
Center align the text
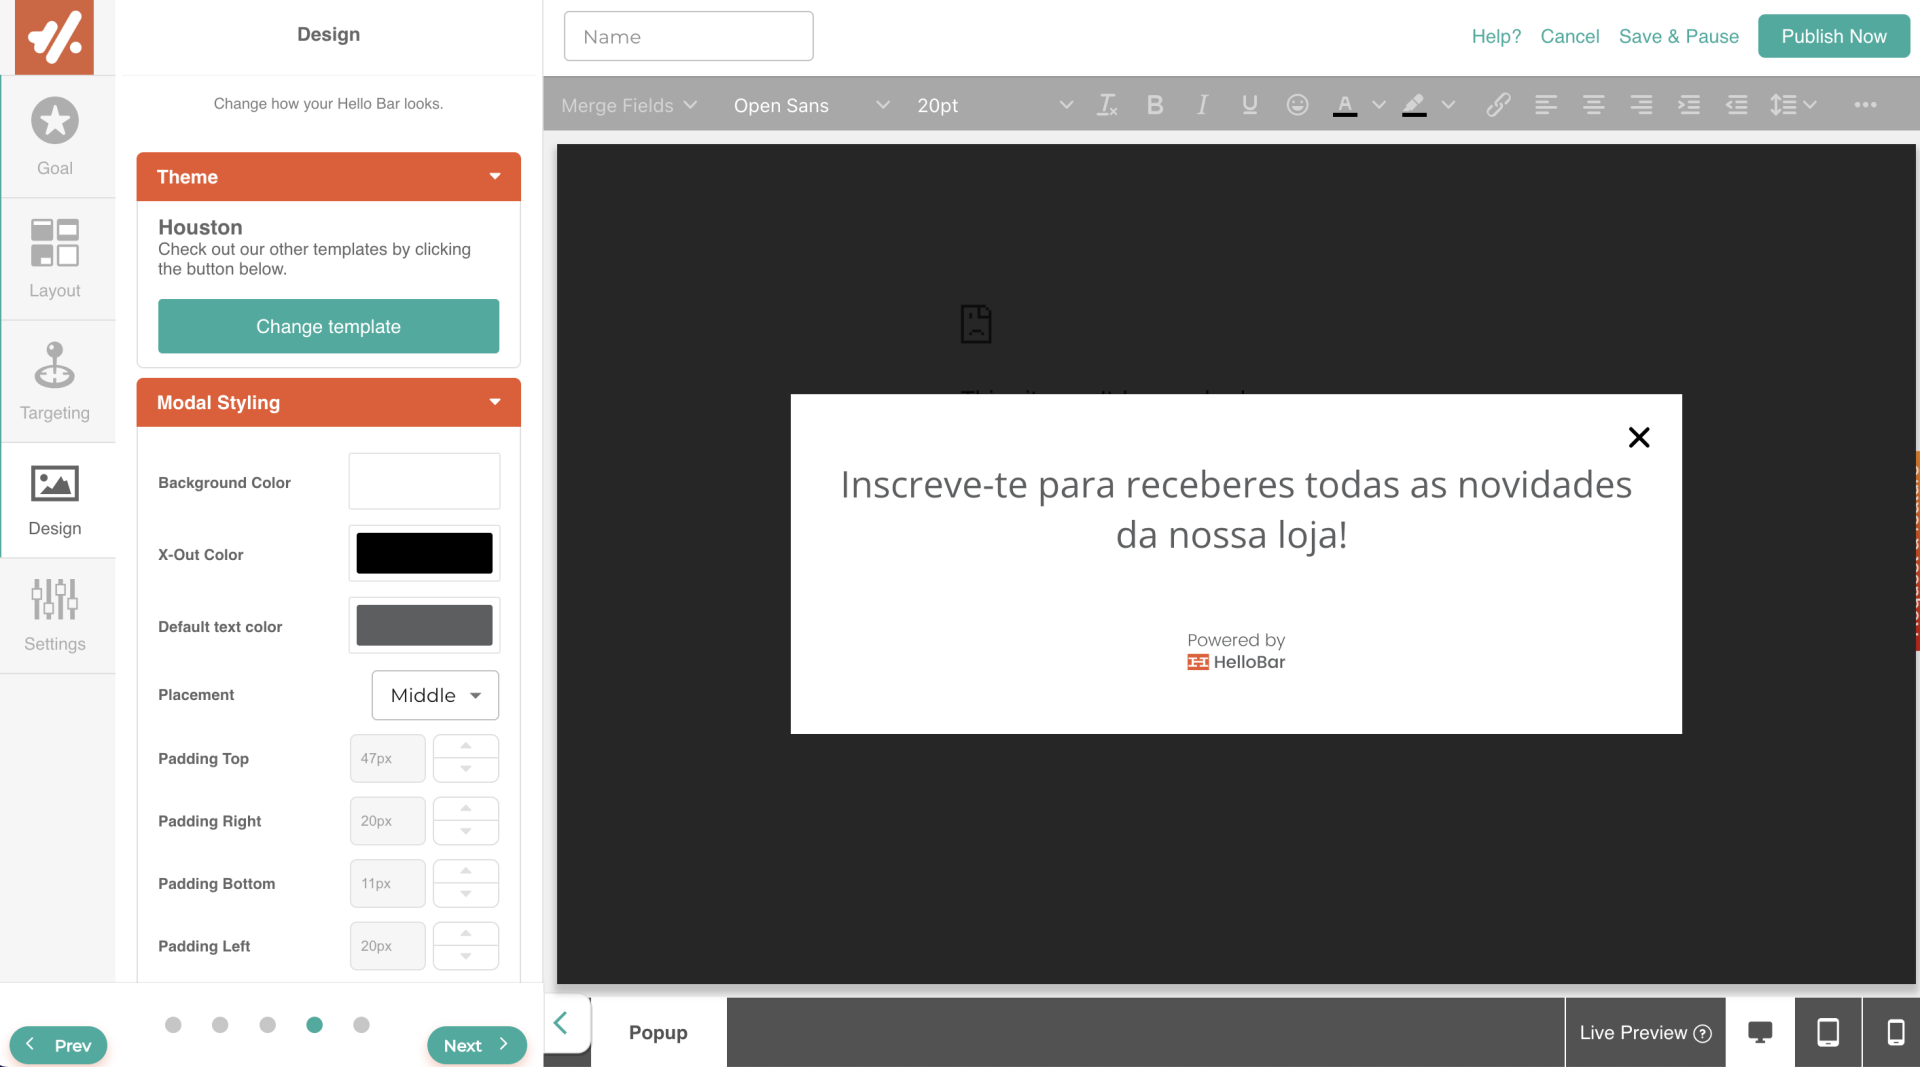(1593, 105)
